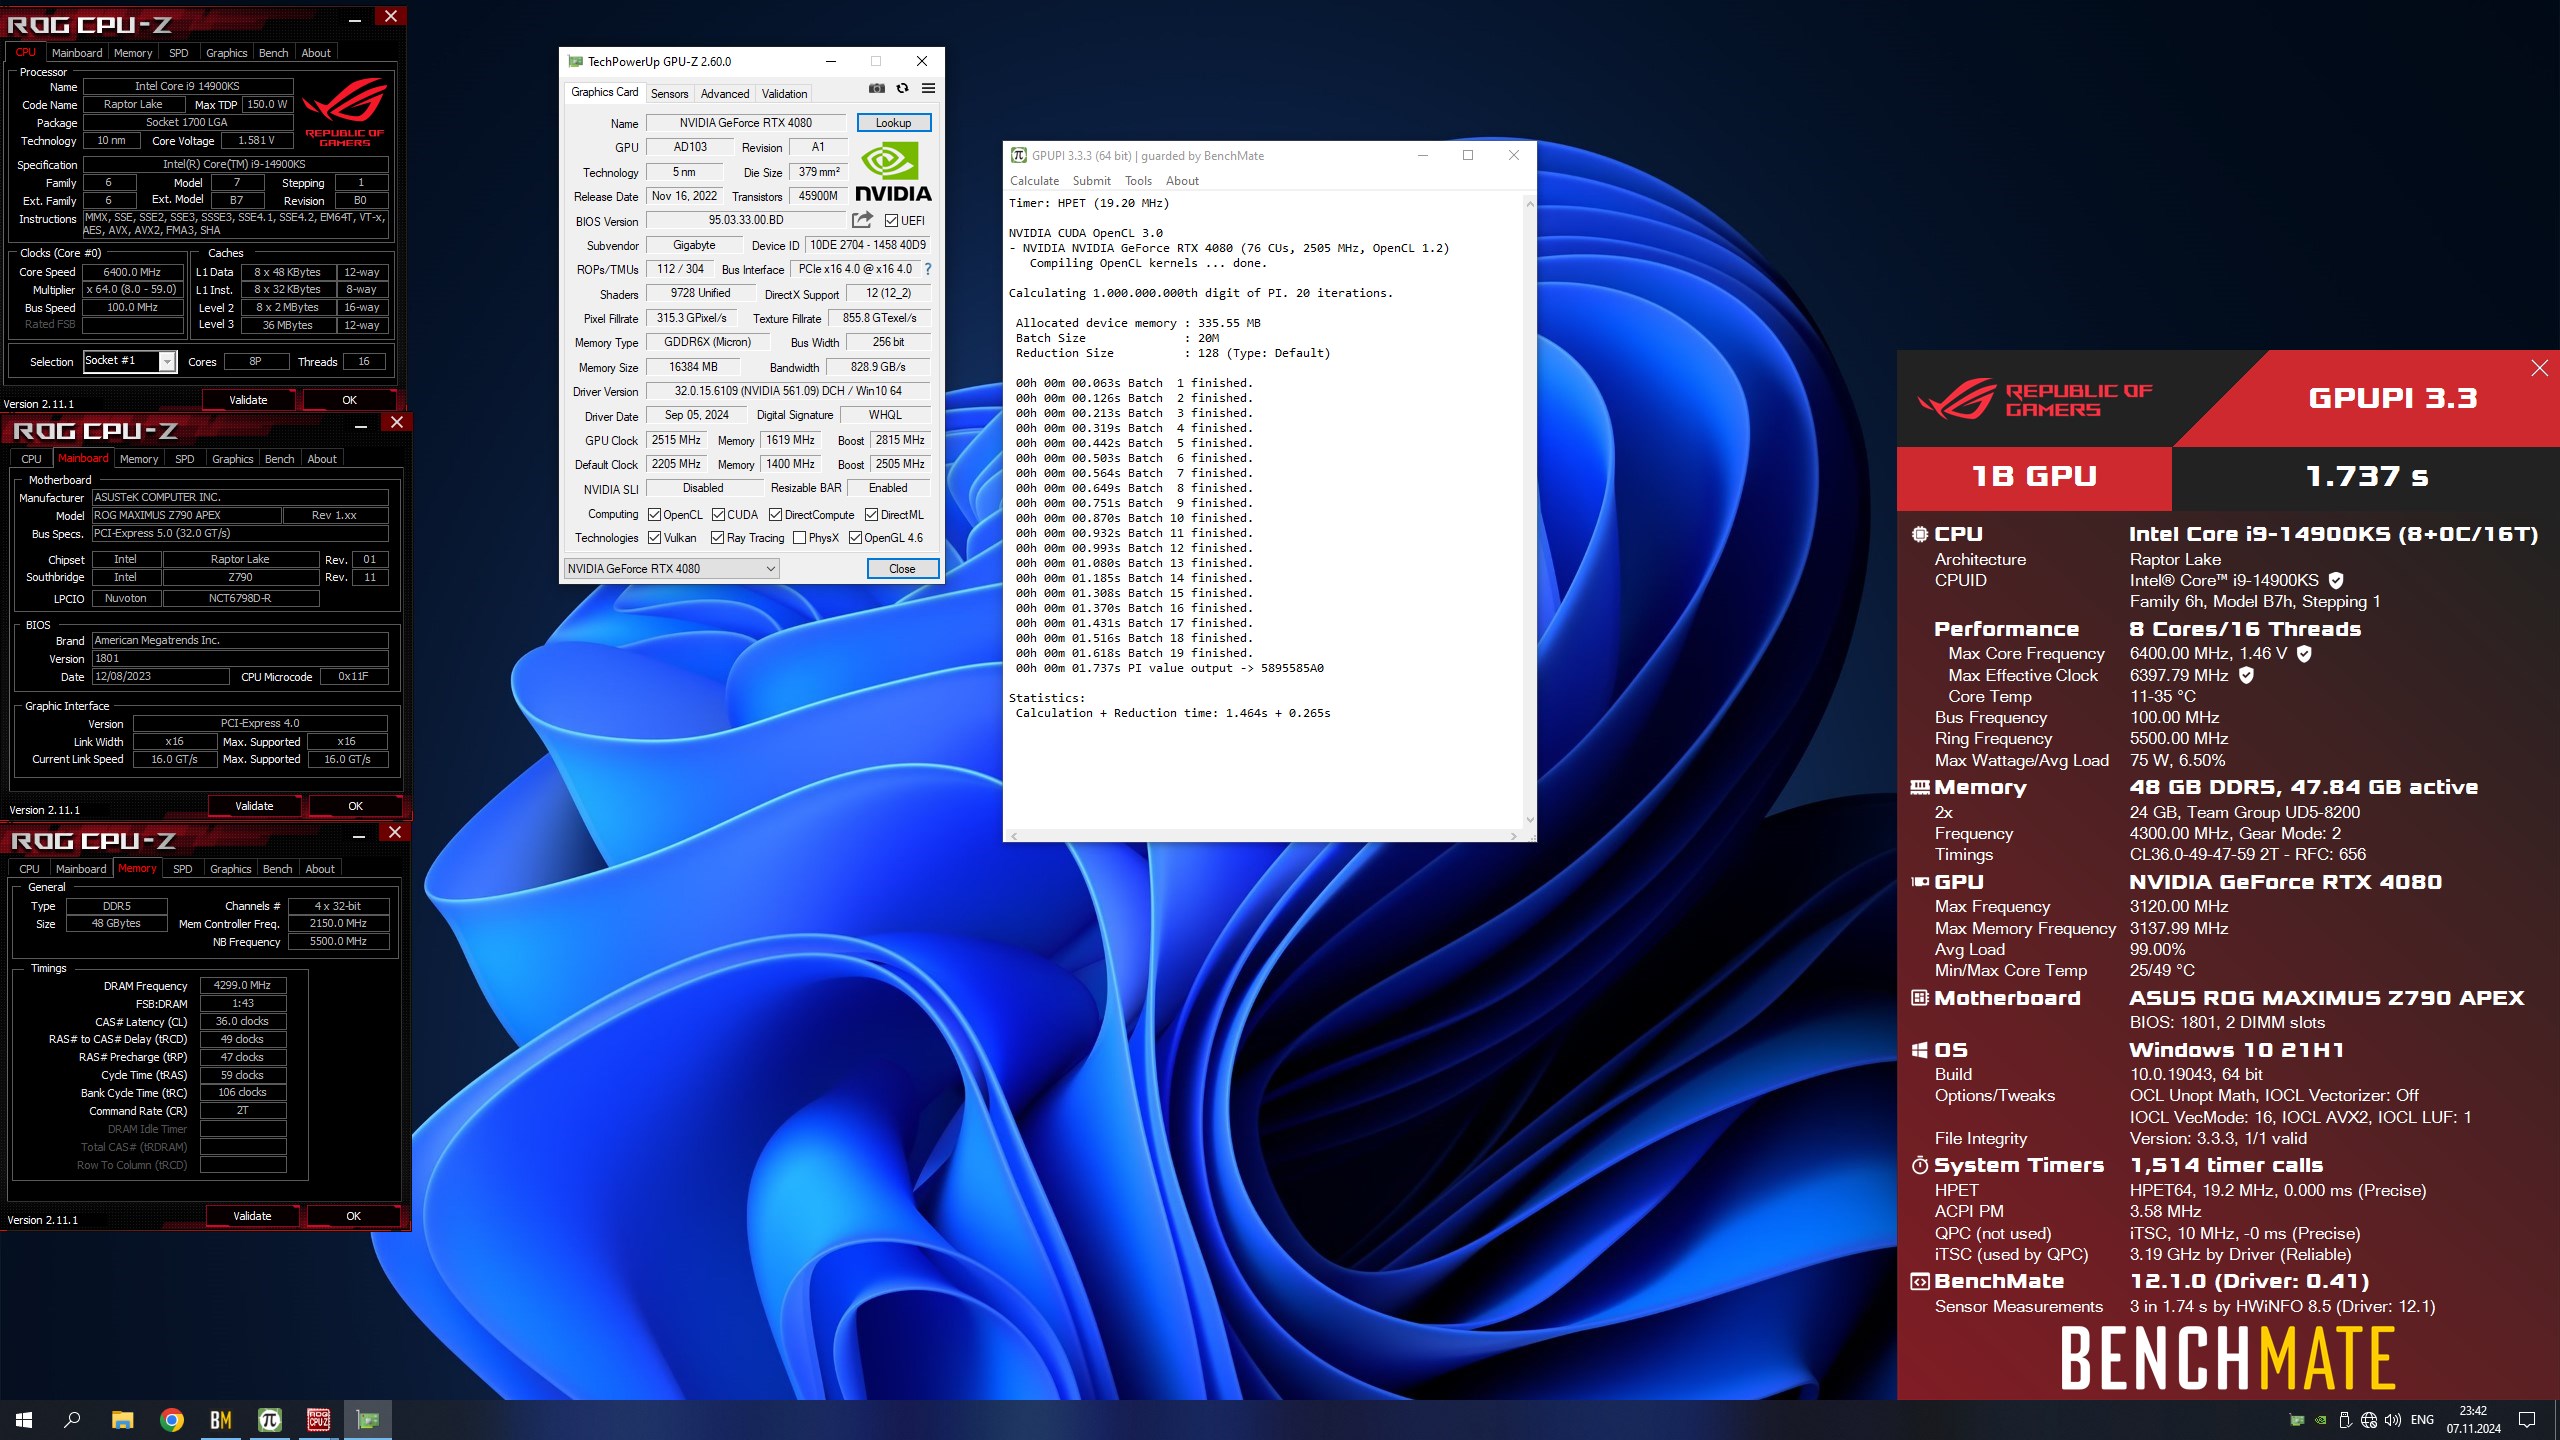The width and height of the screenshot is (2560, 1440).
Task: Click the GPUPI vertical scrollbar
Action: click(x=1529, y=511)
